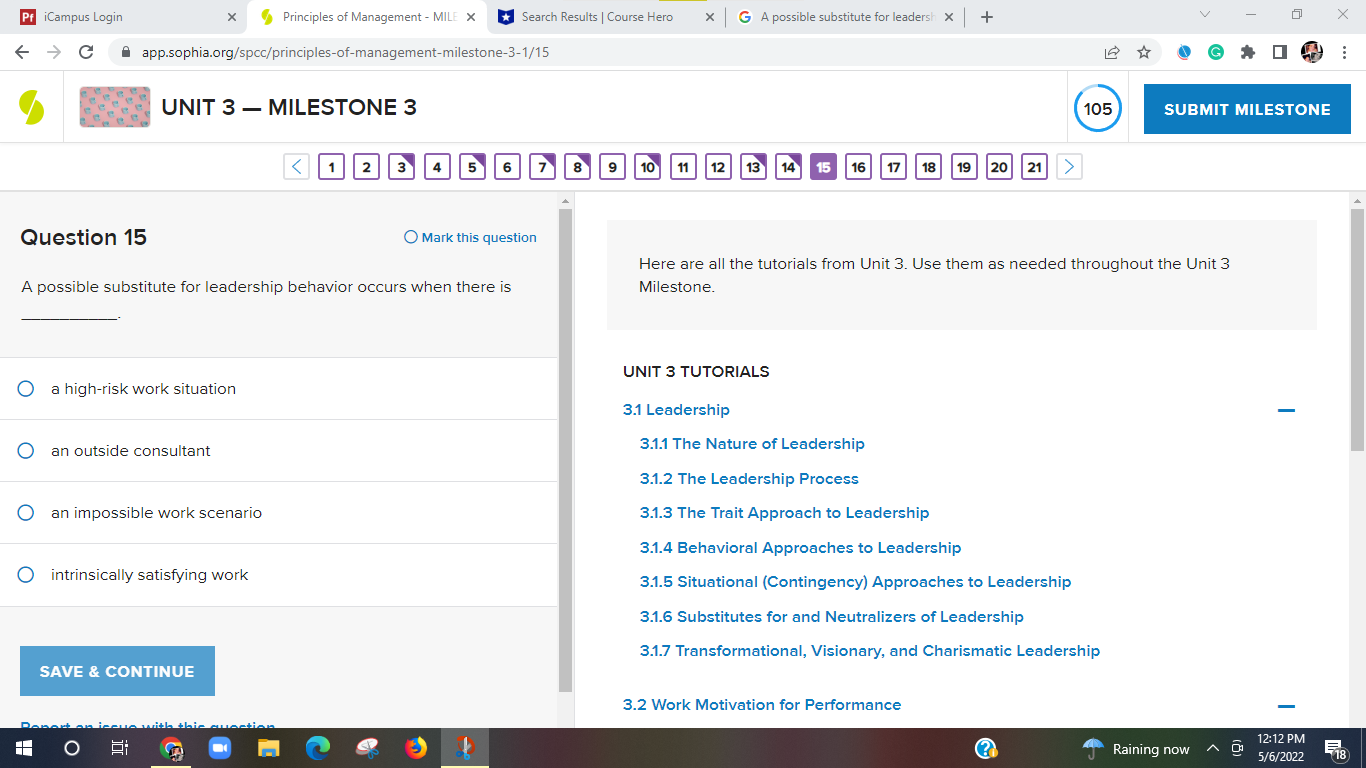This screenshot has height=768, width=1366.
Task: Open File Explorer from the taskbar
Action: point(269,748)
